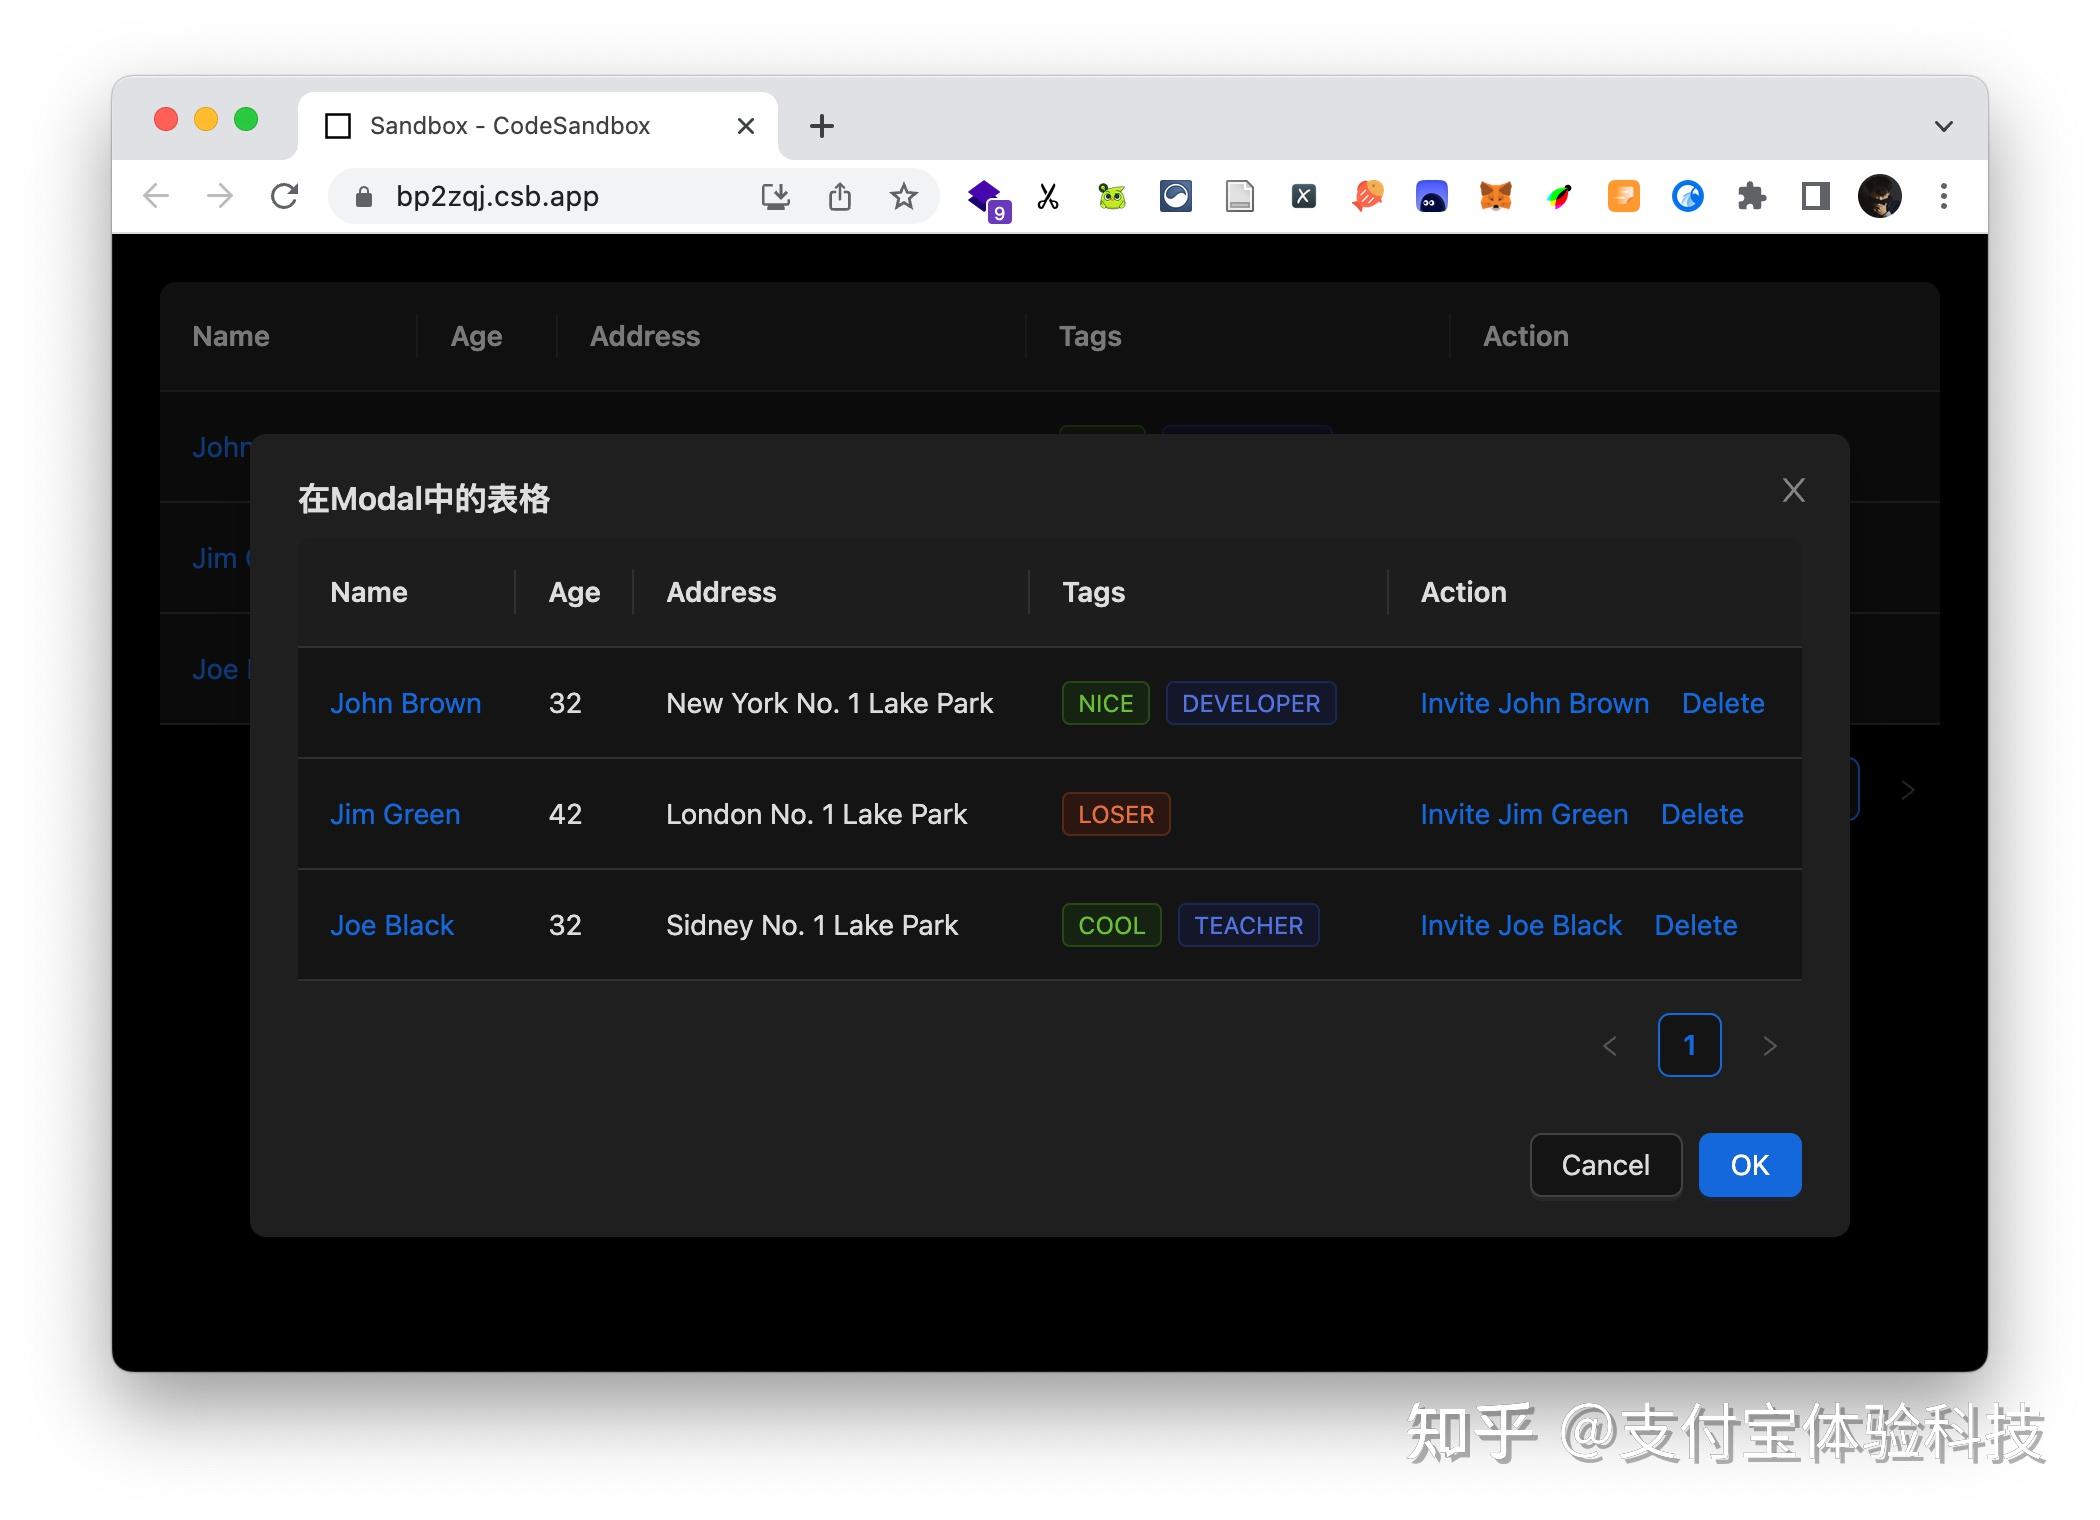
Task: Go to next page in modal pagination
Action: tap(1769, 1045)
